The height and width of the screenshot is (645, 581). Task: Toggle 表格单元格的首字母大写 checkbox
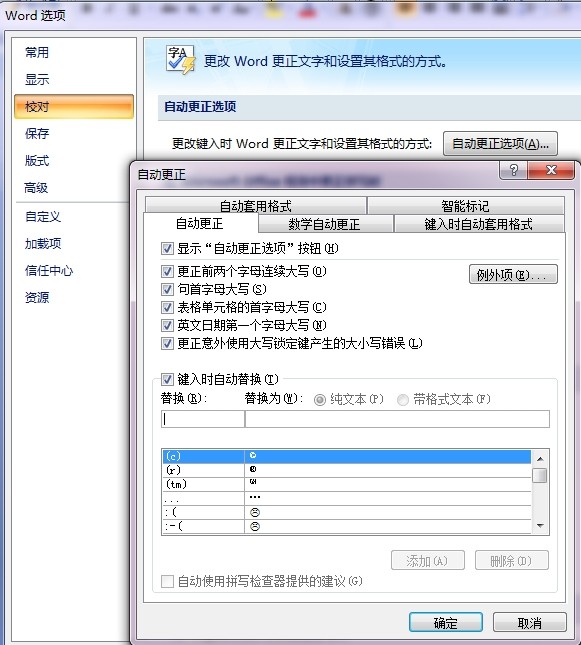pyautogui.click(x=167, y=308)
